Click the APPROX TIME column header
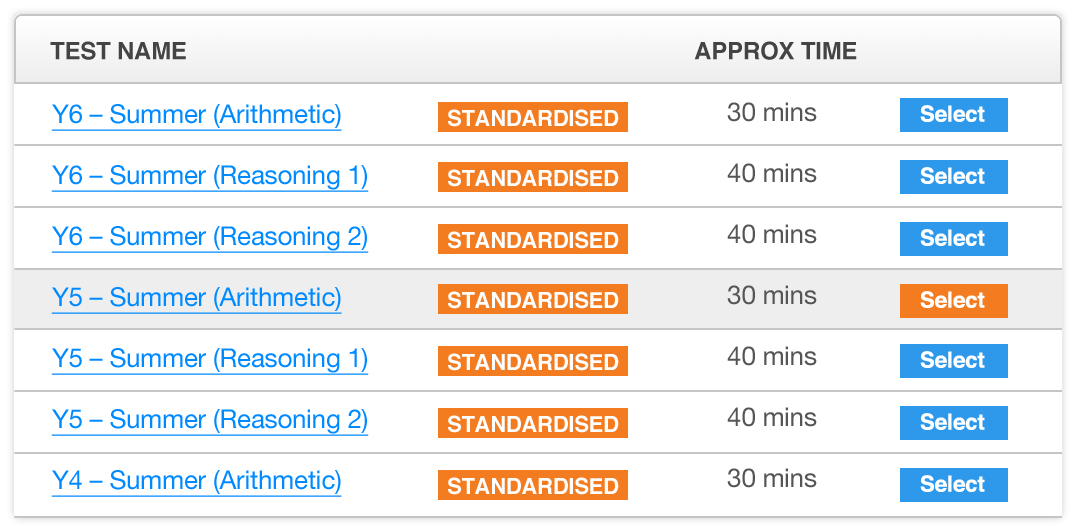The height and width of the screenshot is (532, 1076). [775, 51]
